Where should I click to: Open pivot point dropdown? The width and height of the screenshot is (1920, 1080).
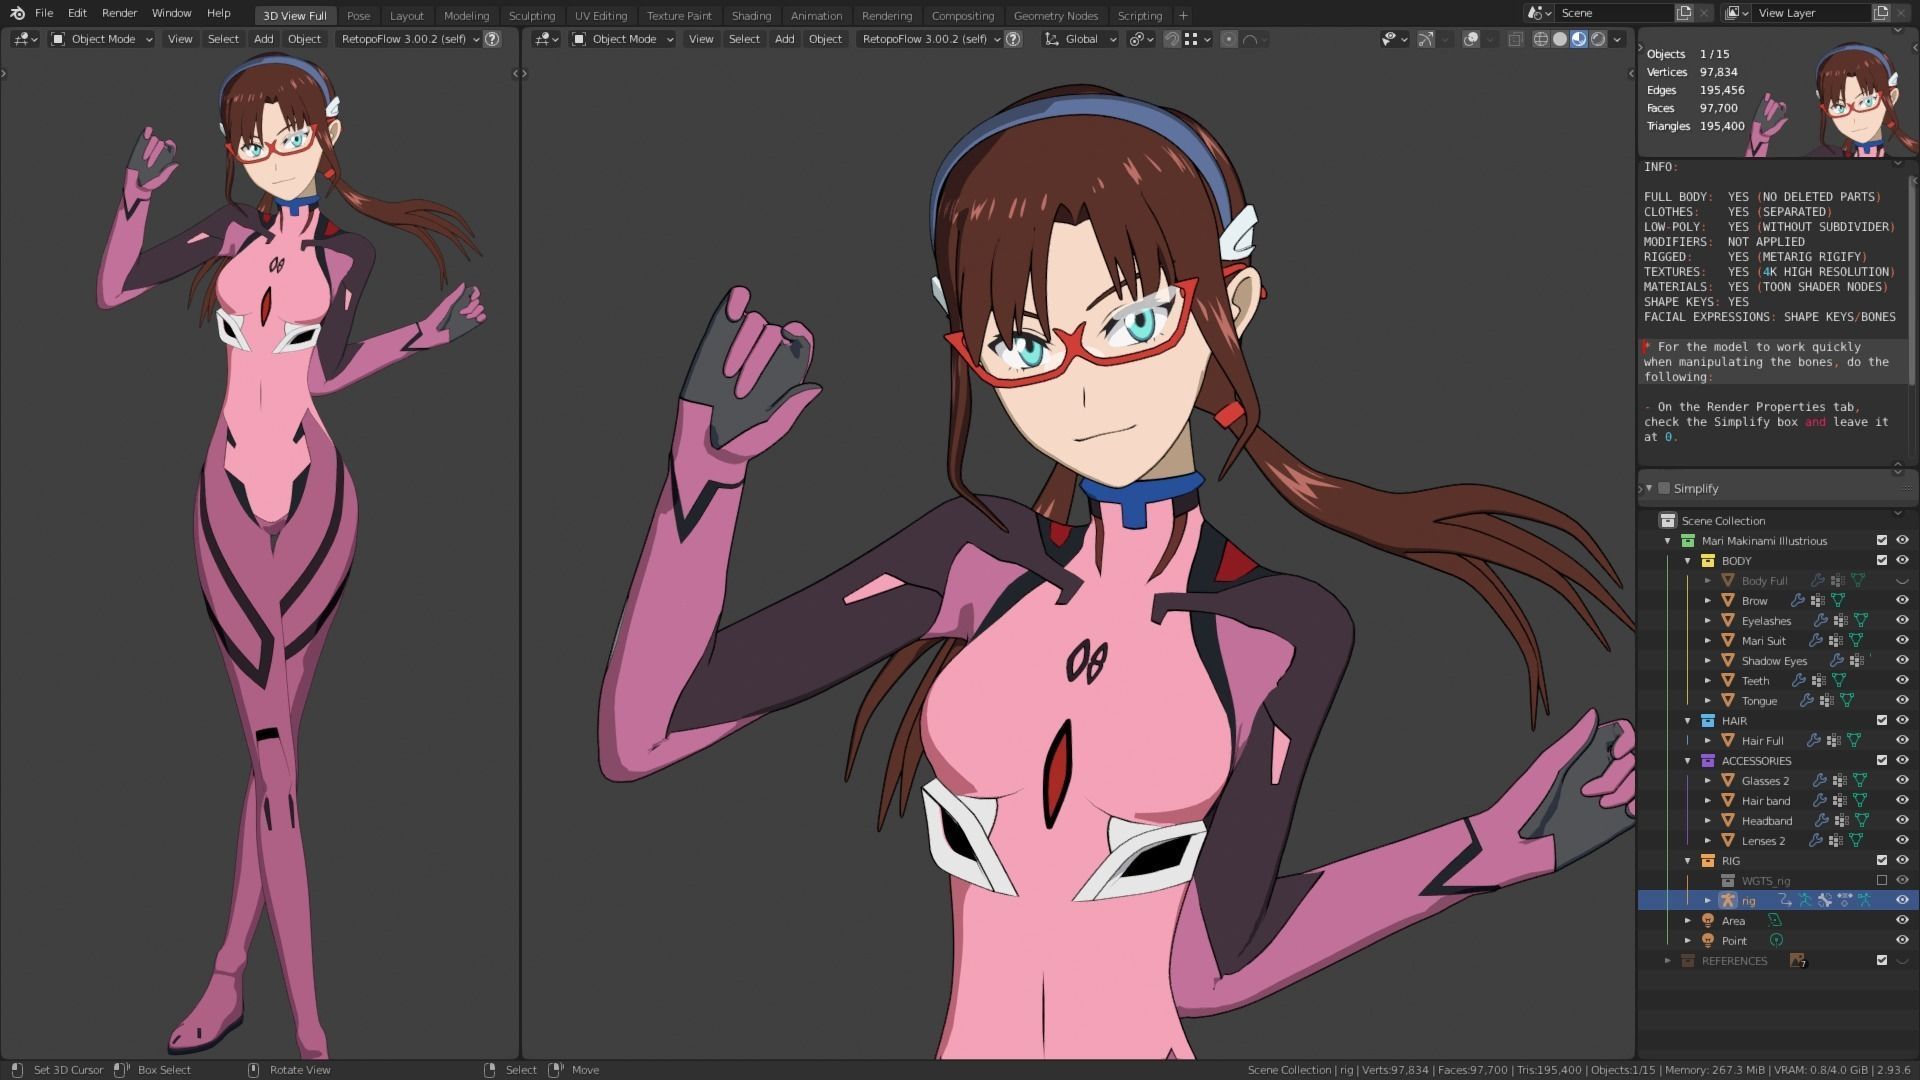pos(1141,39)
